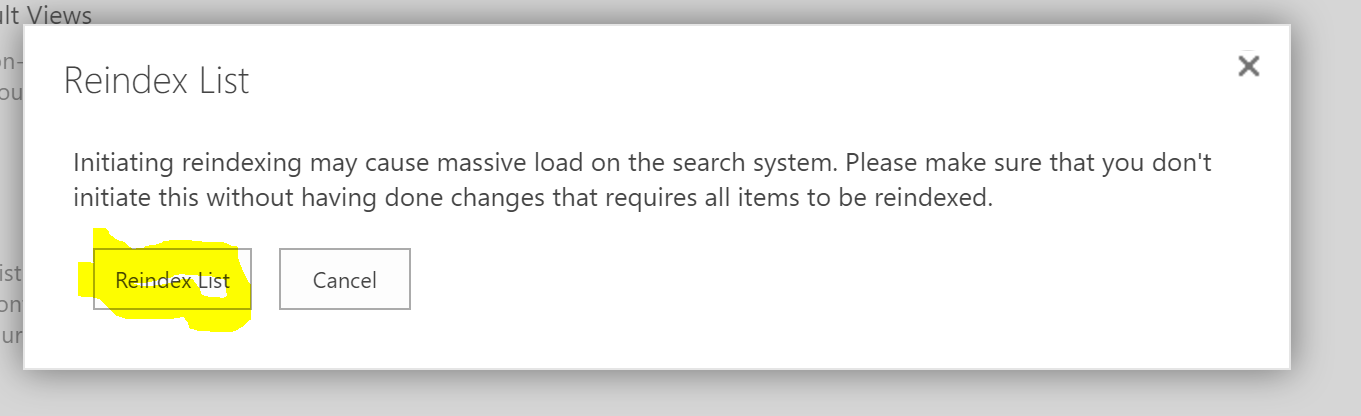Screen dimensions: 1361x416
Task: Click the warning sentence starting 'Initiating reindexing'
Action: pos(642,163)
